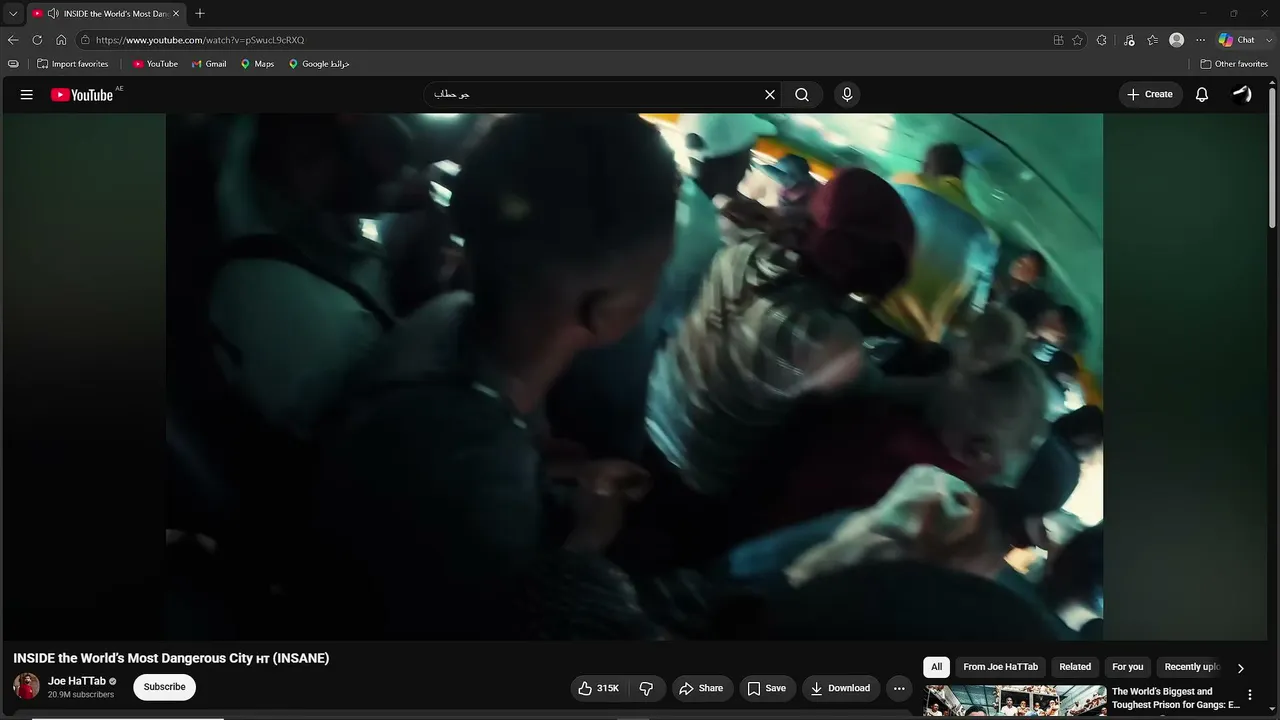Screen dimensions: 1280x720
Task: Expand the Other favorites folder
Action: [1234, 64]
